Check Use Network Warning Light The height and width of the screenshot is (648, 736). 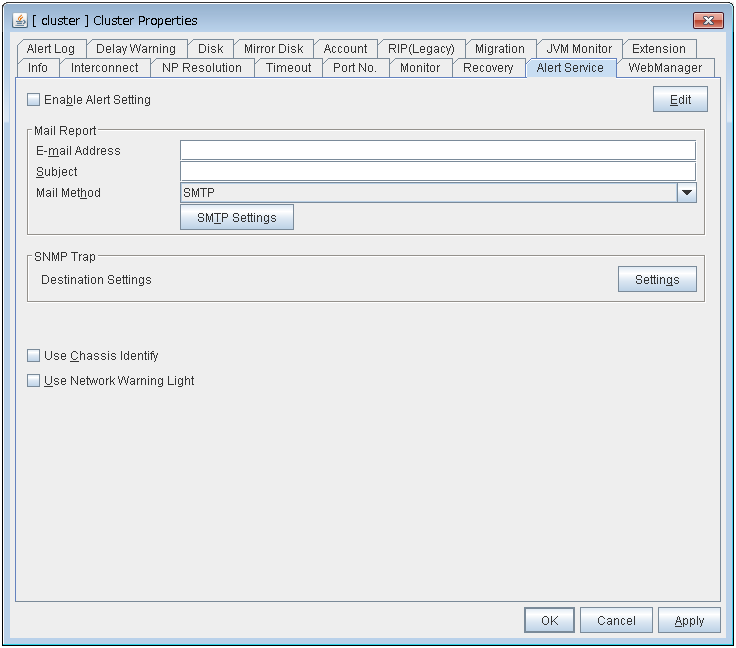(x=34, y=381)
